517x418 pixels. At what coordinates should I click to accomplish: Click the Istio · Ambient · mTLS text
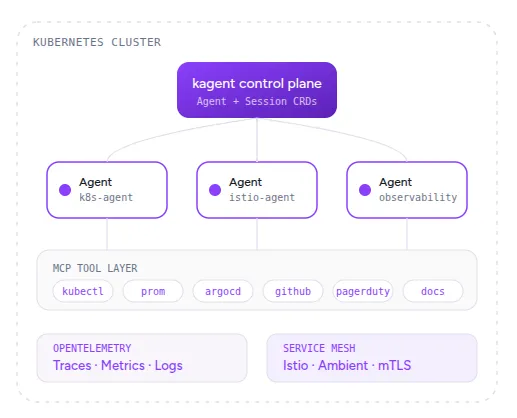tap(347, 366)
